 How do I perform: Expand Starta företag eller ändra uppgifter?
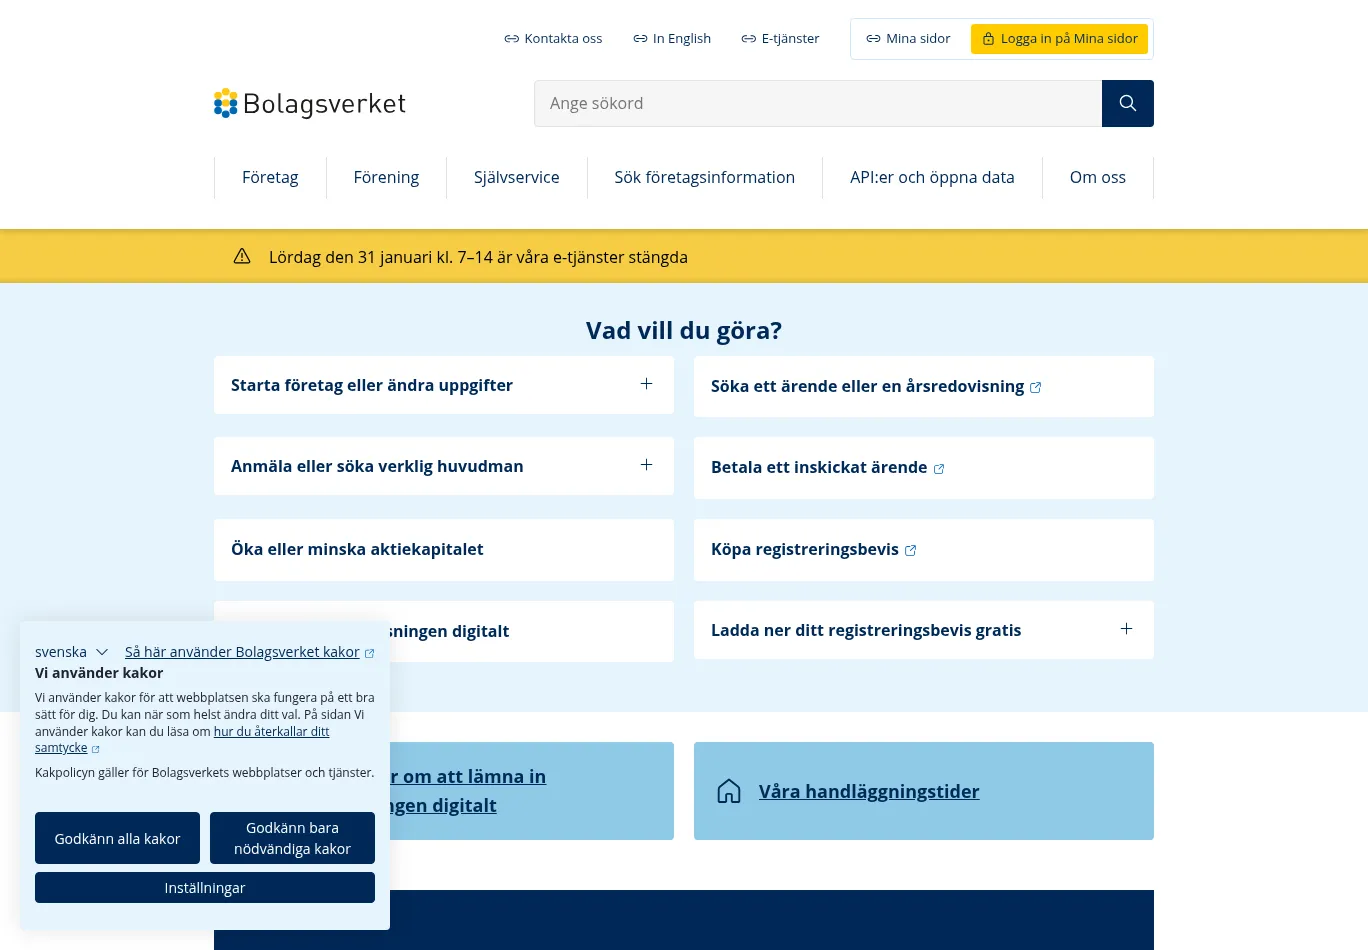point(646,384)
